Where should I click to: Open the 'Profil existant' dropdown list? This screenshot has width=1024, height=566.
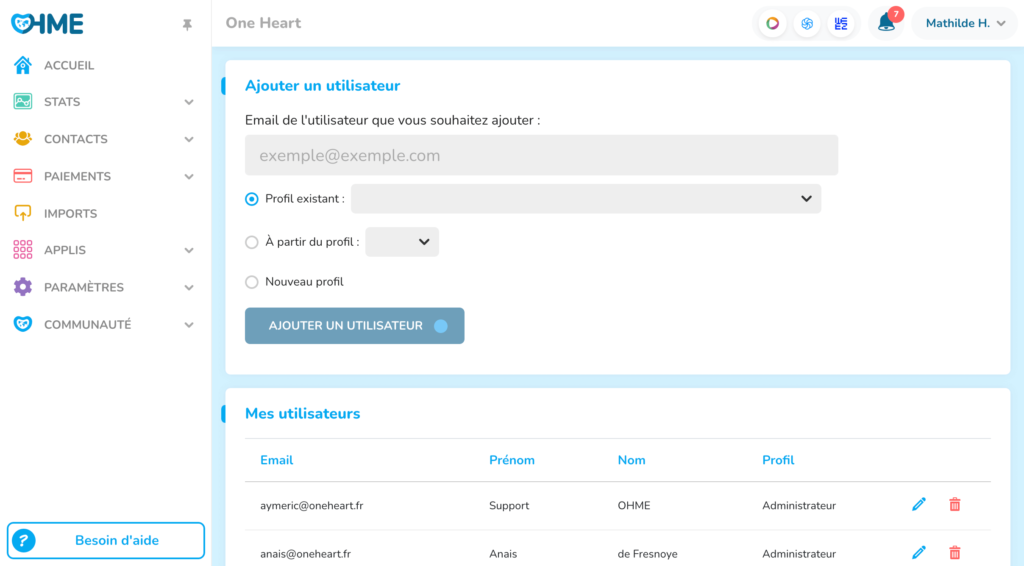[x=585, y=199]
